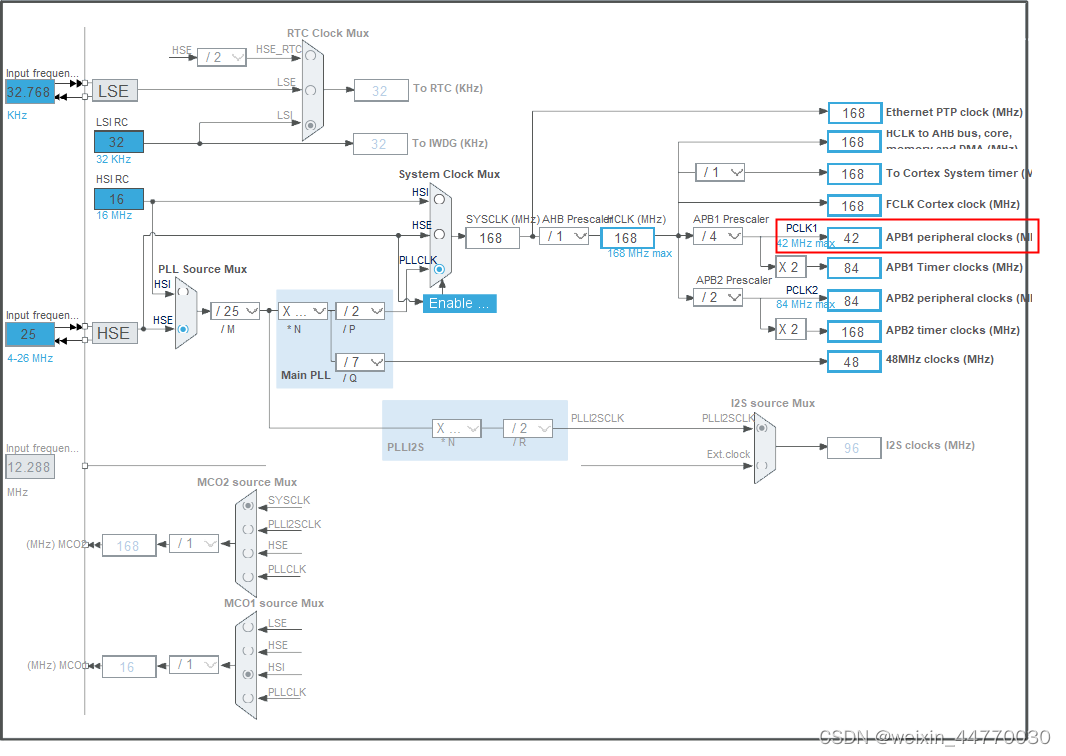Select PLLCLK in MCO1 source Mux
The image size is (1066, 756).
tap(248, 698)
